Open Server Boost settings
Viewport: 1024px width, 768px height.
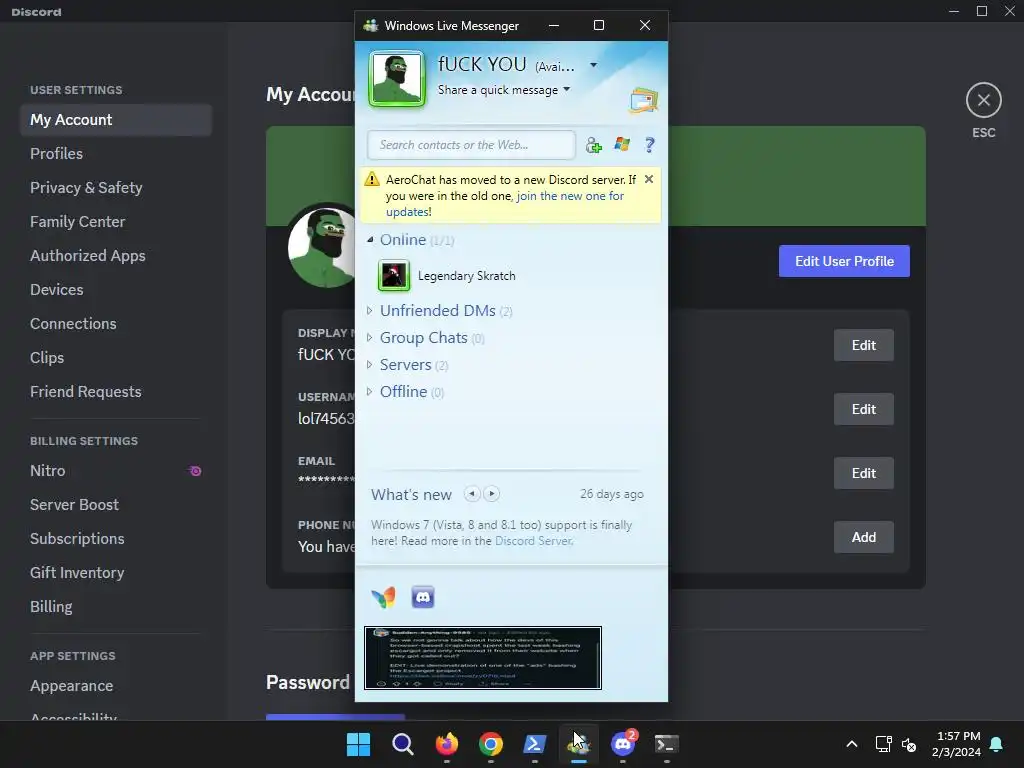(116, 505)
